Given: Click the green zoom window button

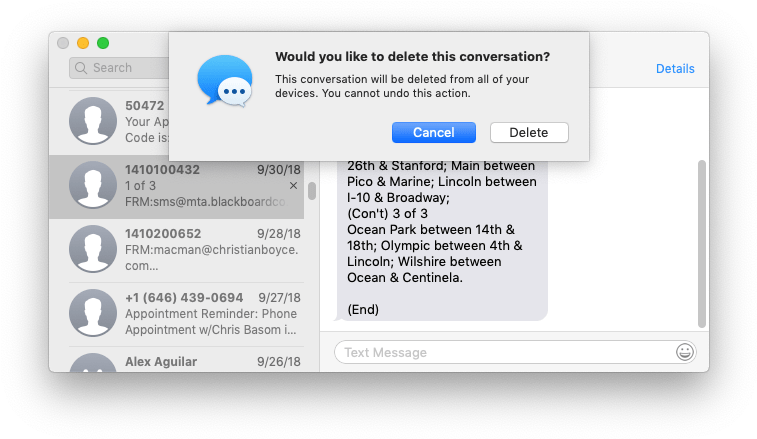Looking at the screenshot, I should 103,43.
